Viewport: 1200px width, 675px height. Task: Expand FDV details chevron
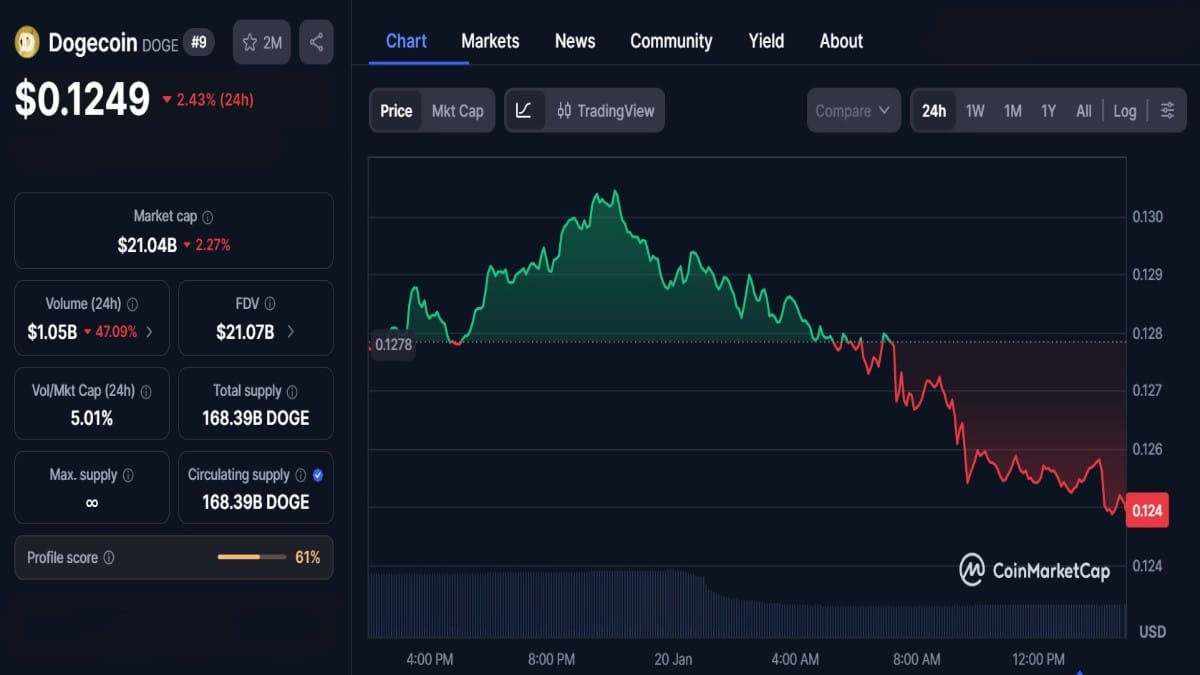[x=291, y=332]
